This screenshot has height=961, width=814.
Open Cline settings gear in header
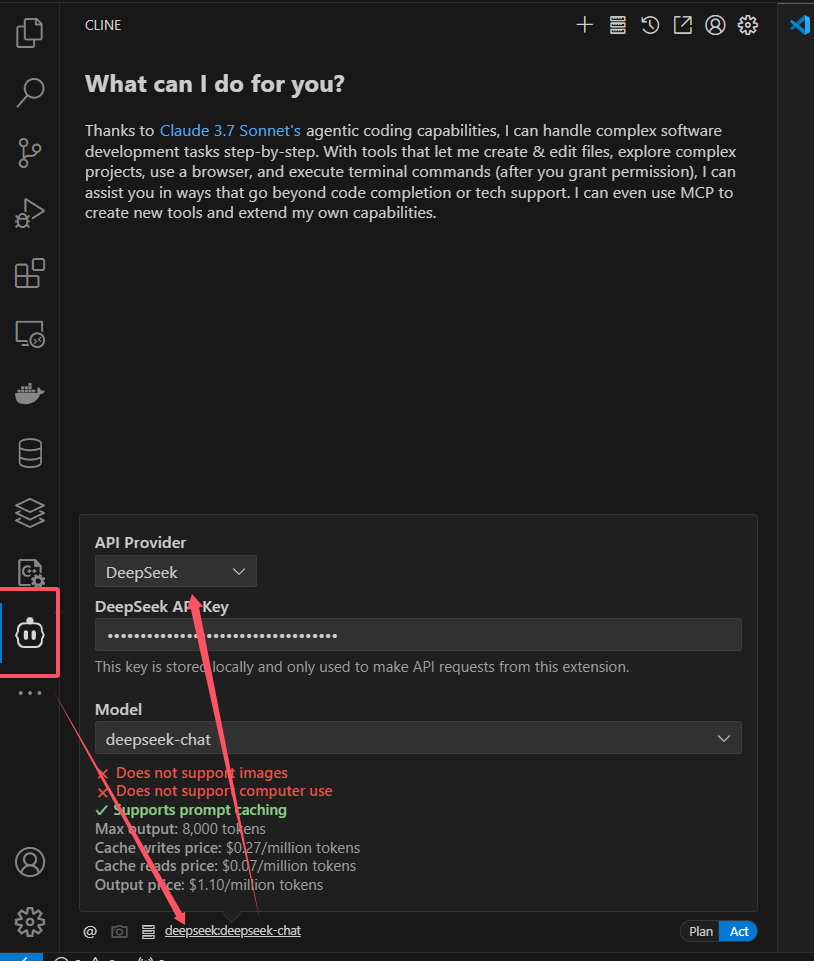[747, 25]
